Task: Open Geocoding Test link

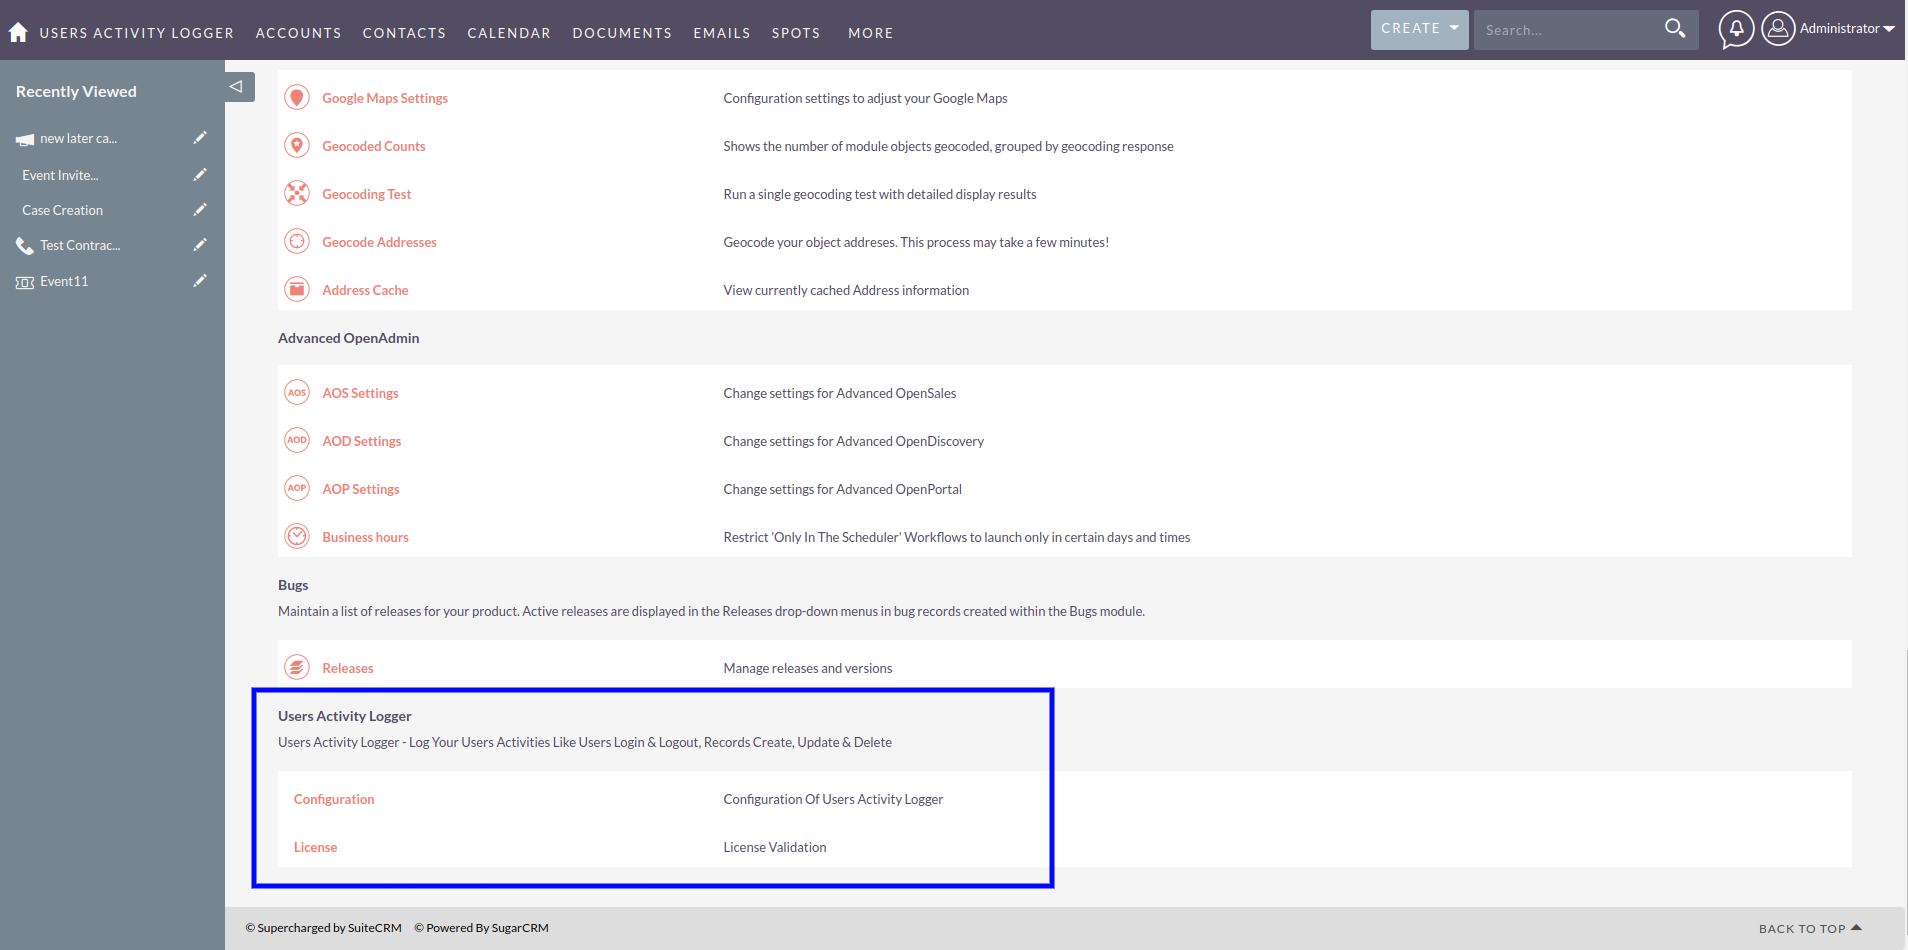Action: pos(366,194)
